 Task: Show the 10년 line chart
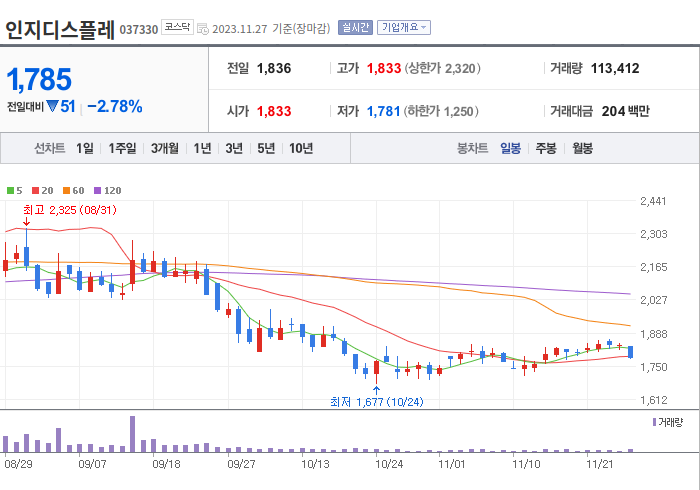[x=301, y=148]
